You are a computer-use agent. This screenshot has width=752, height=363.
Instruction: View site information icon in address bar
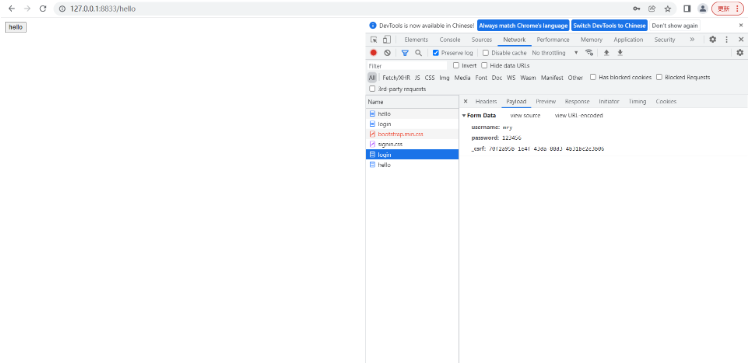pos(62,9)
